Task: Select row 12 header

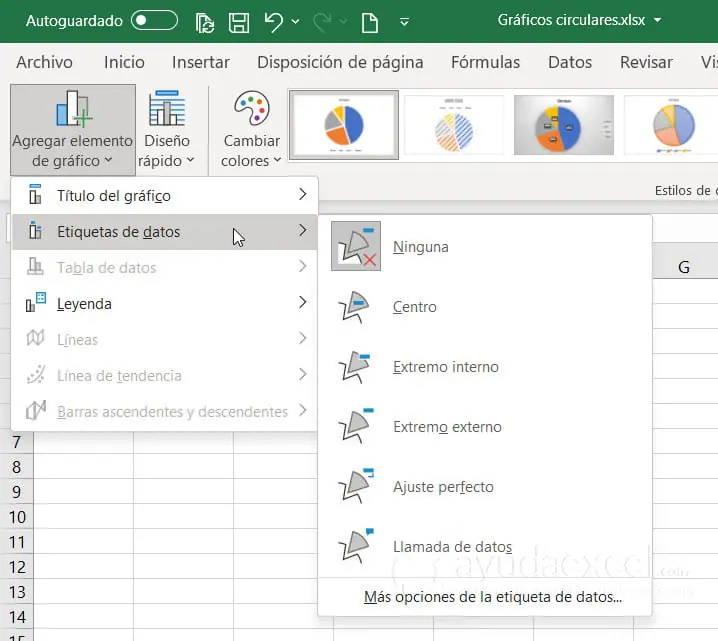Action: click(x=16, y=567)
